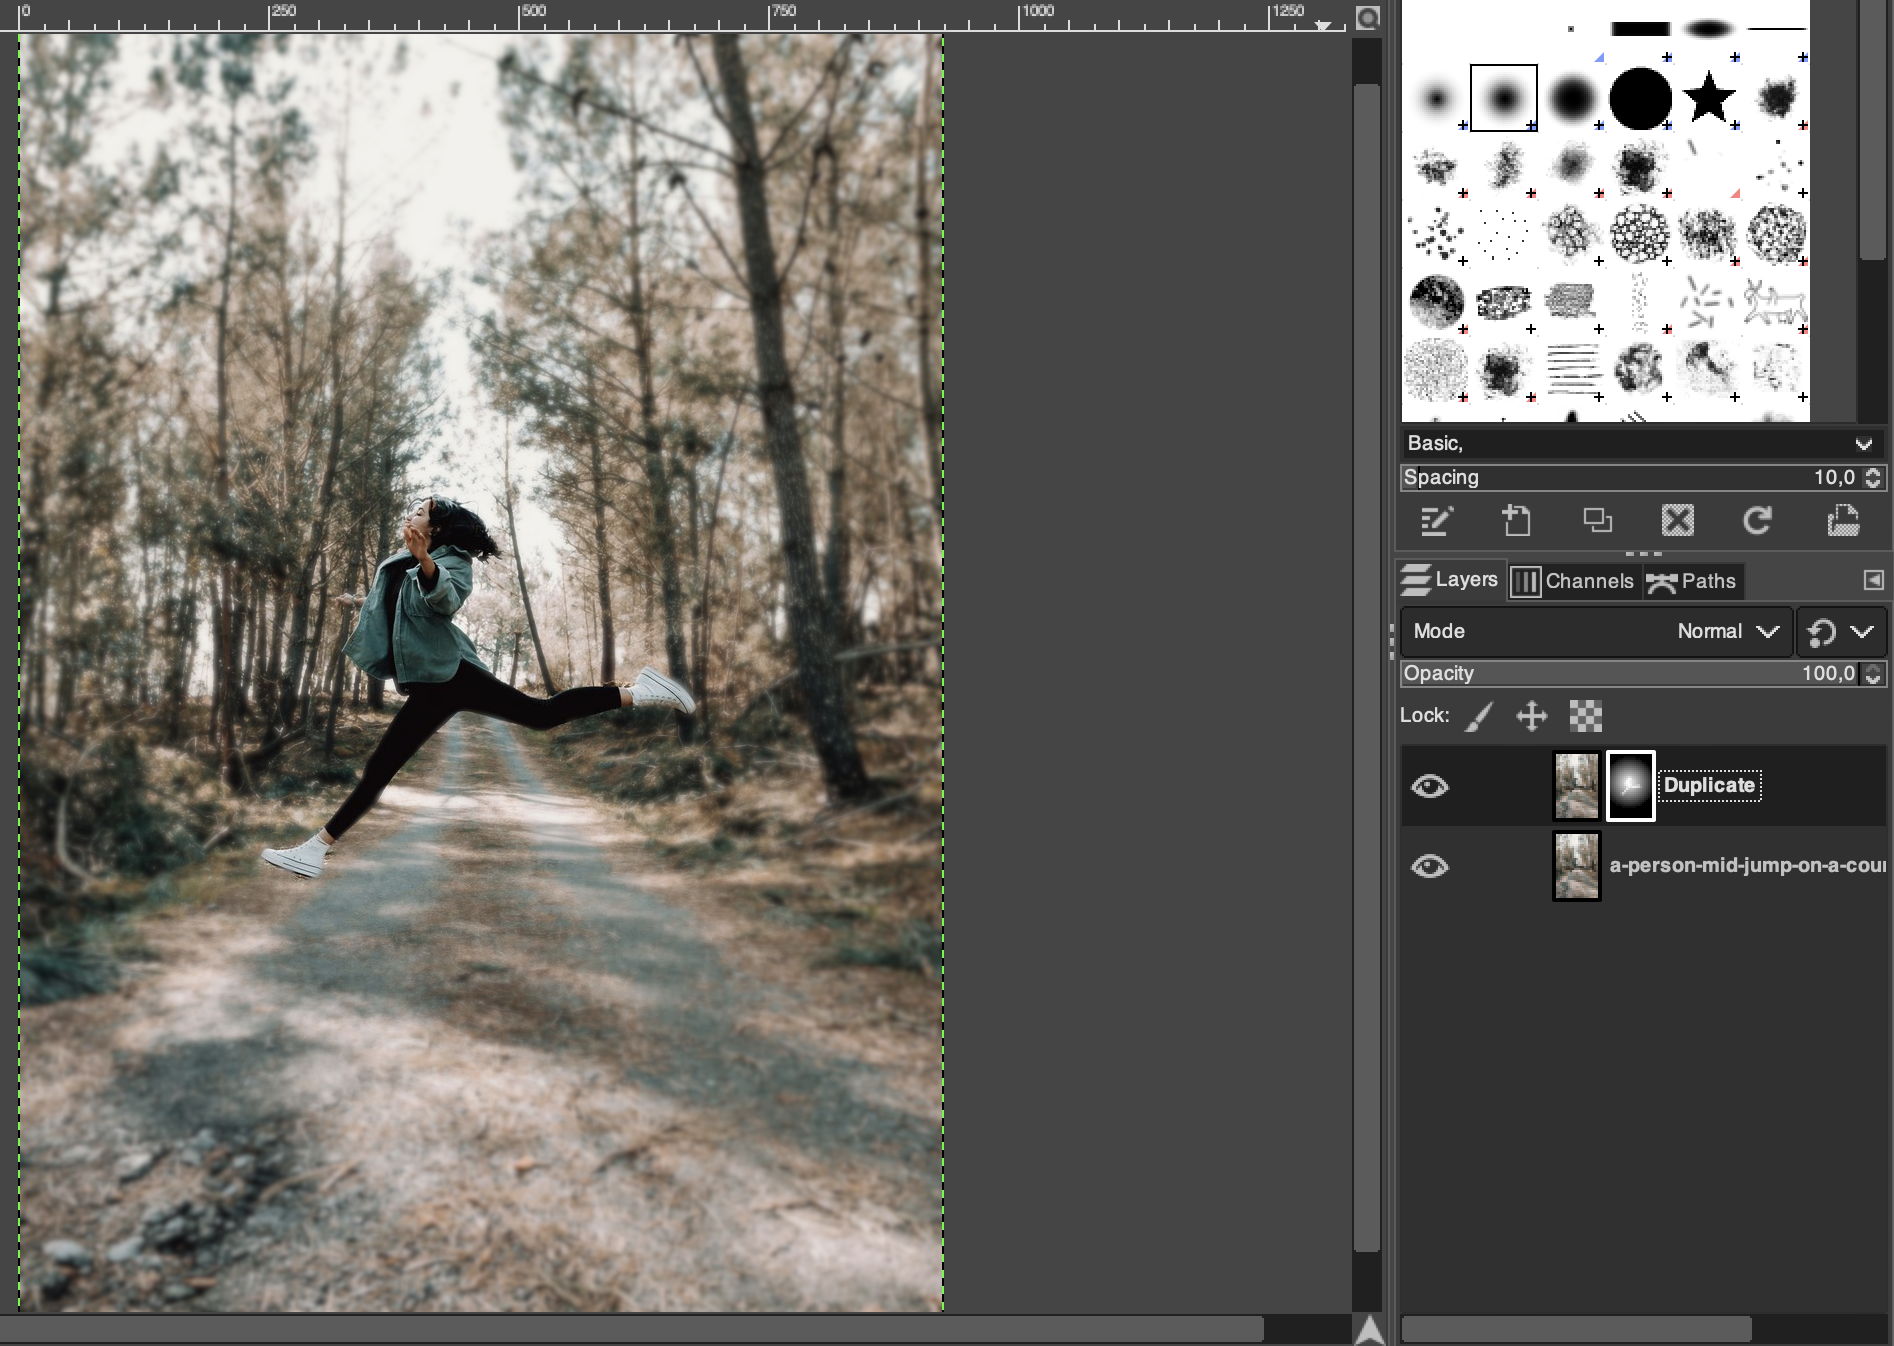The width and height of the screenshot is (1894, 1346).
Task: Delete the selected brush
Action: 1677,521
